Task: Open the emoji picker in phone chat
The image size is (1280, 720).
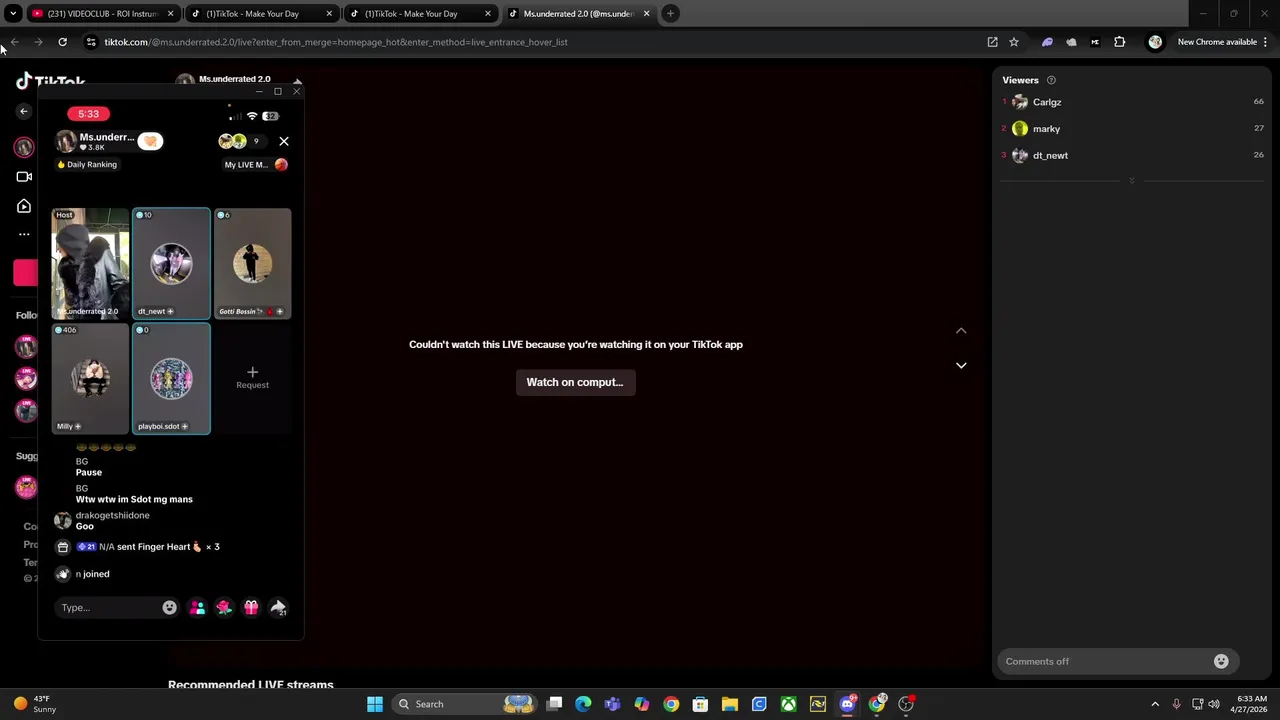Action: coord(170,607)
